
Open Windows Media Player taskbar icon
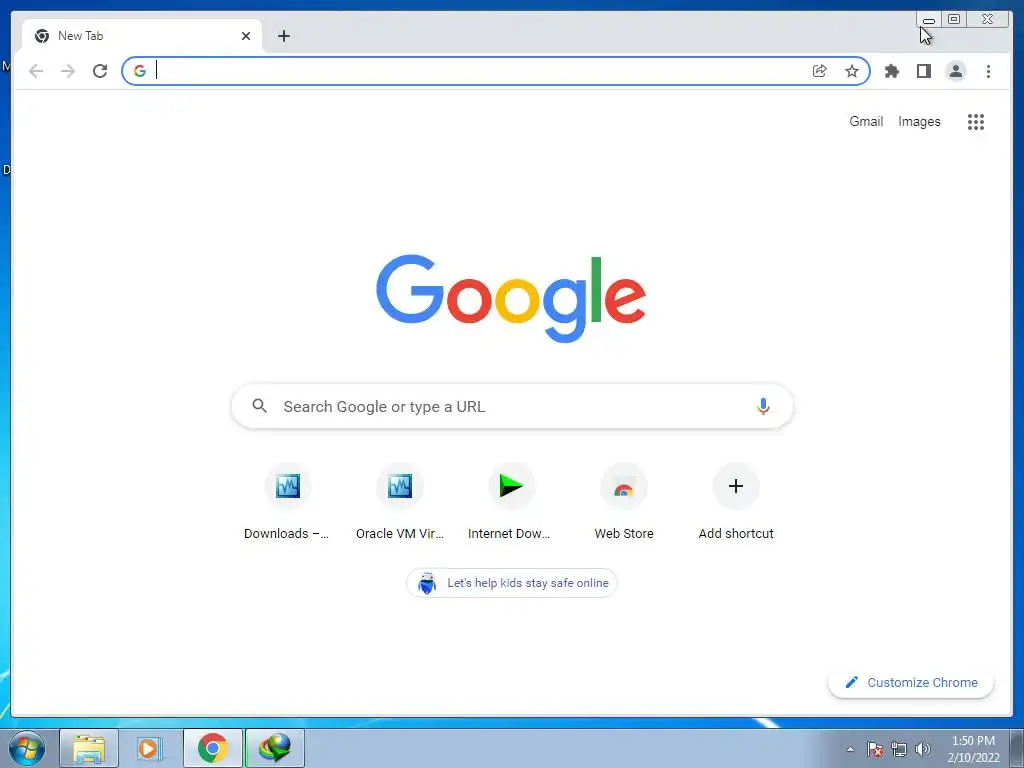pos(150,748)
